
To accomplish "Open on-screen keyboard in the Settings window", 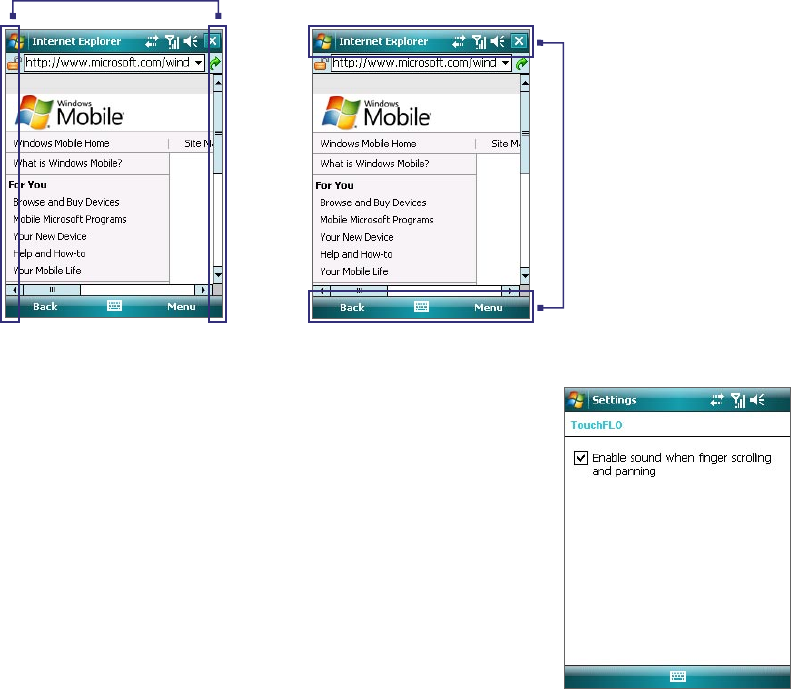I will tap(678, 676).
